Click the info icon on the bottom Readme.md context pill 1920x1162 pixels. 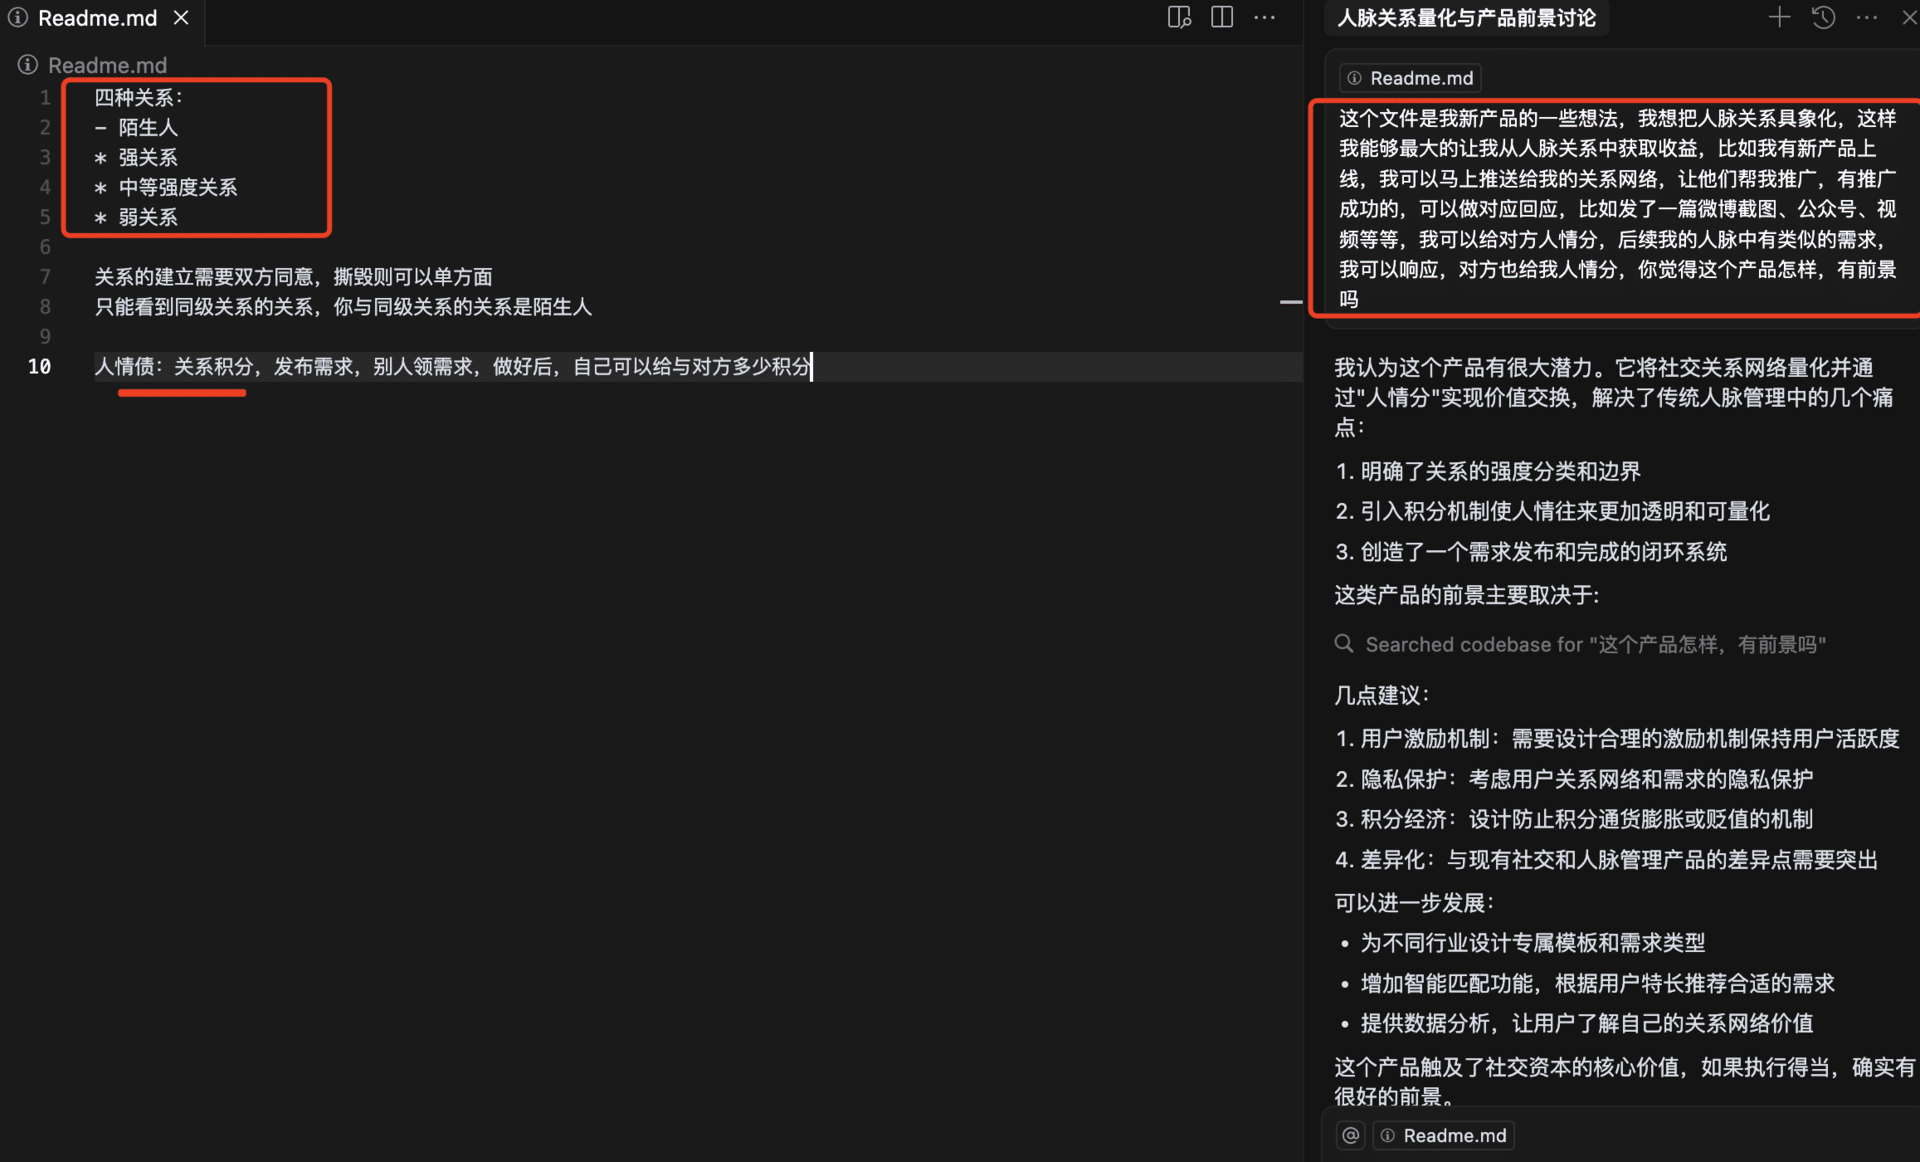1388,1135
